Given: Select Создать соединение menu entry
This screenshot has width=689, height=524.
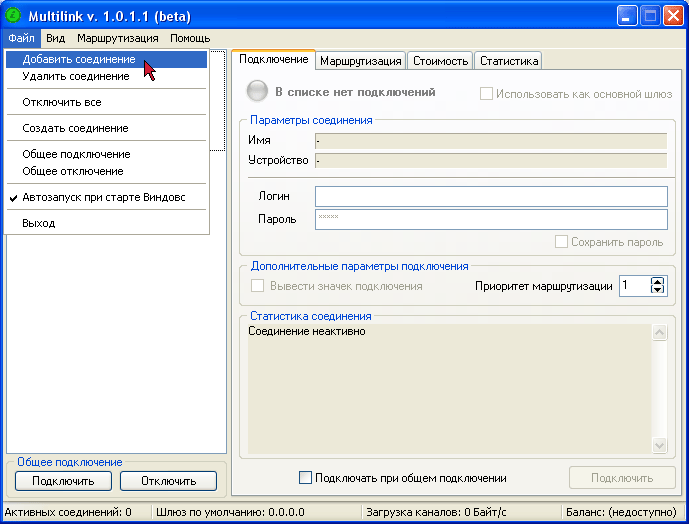Looking at the screenshot, I should coord(106,128).
